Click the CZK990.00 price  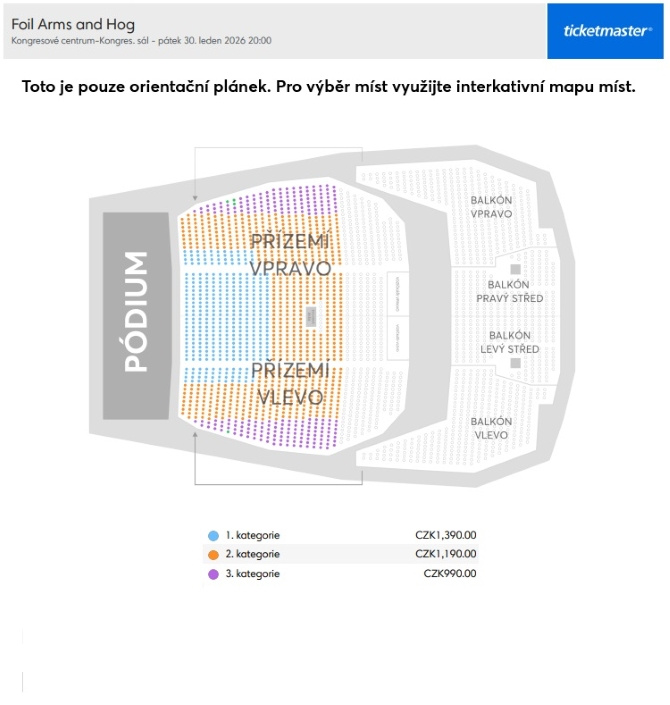tap(450, 573)
